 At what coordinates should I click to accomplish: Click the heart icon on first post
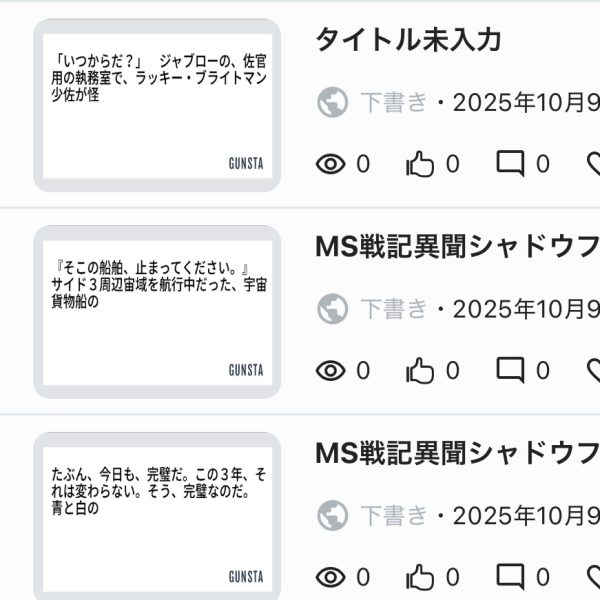click(x=594, y=164)
